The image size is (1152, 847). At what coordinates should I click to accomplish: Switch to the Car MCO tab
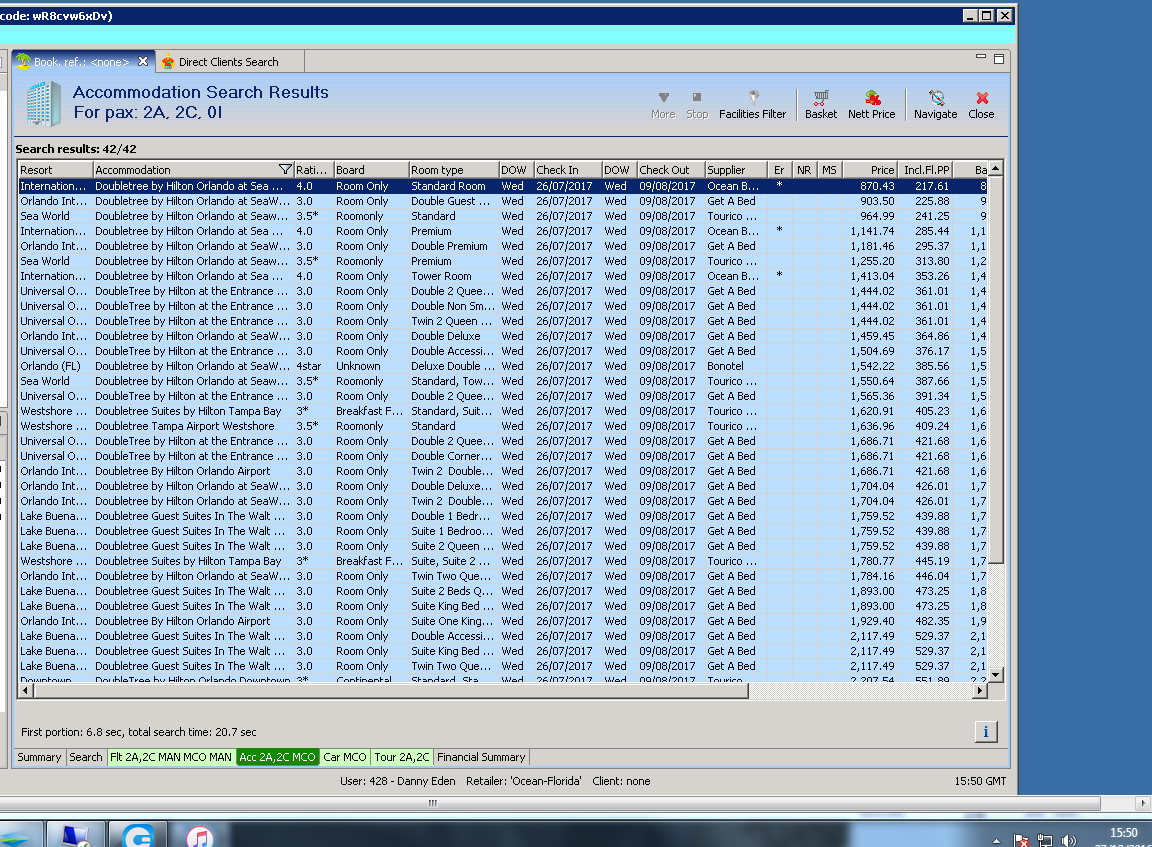click(345, 757)
